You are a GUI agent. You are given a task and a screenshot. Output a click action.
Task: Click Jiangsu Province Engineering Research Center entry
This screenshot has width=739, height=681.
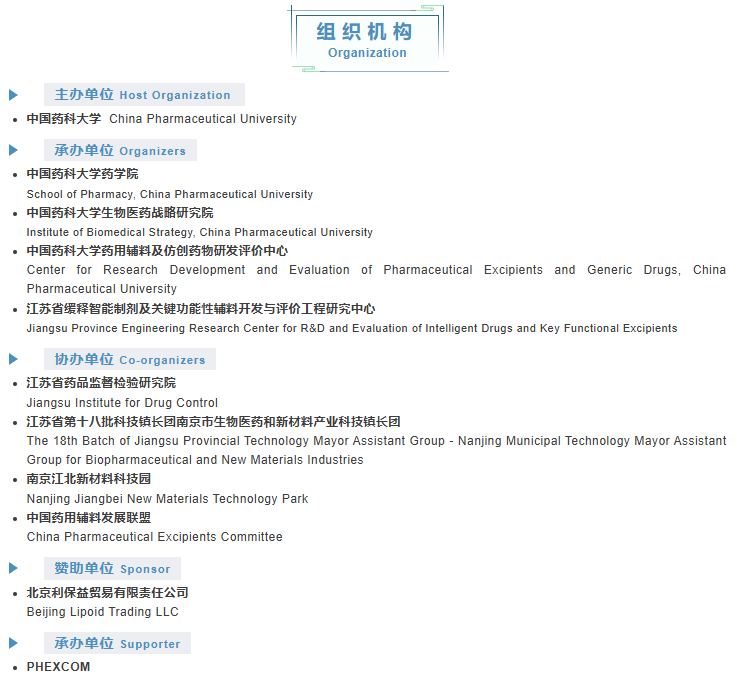(x=351, y=328)
